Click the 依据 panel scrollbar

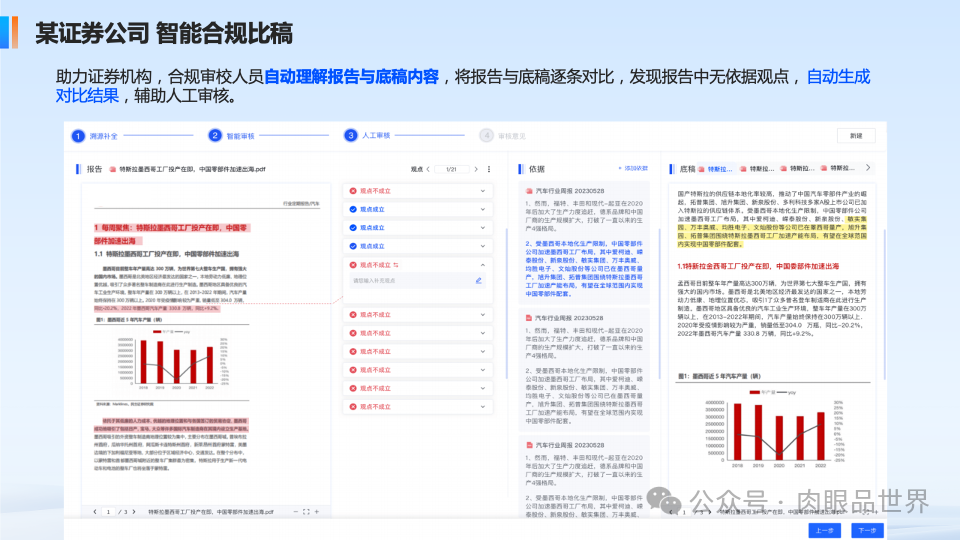[659, 303]
